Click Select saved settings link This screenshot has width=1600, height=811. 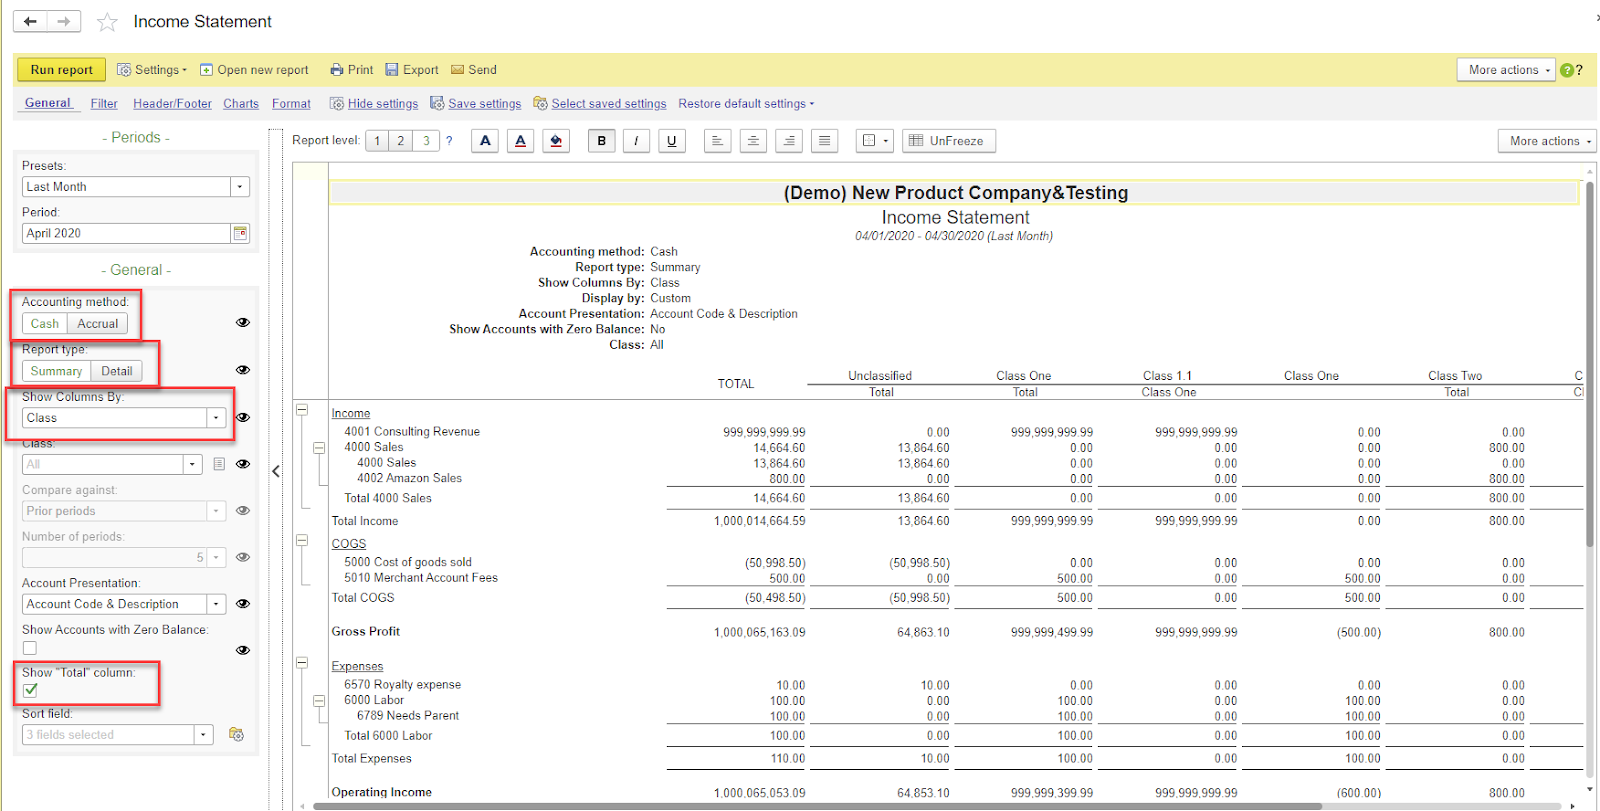tap(600, 104)
